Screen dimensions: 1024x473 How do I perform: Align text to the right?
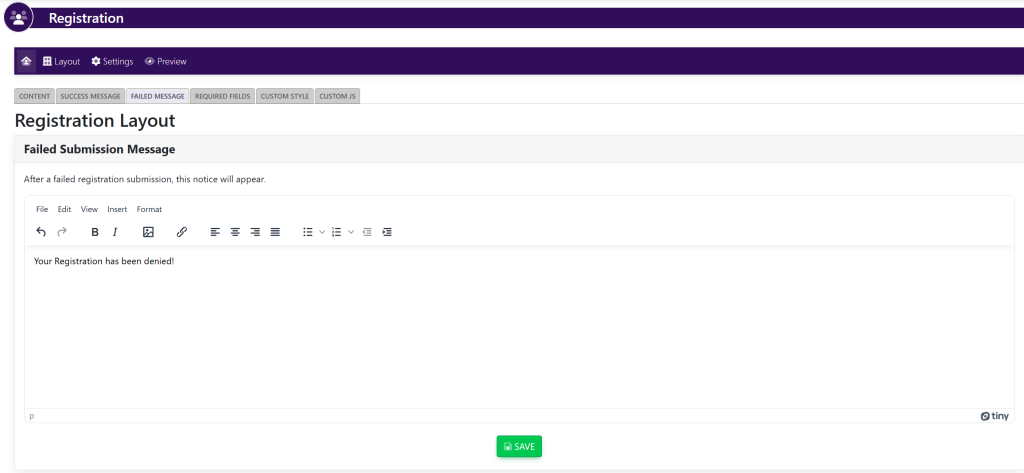tap(255, 232)
